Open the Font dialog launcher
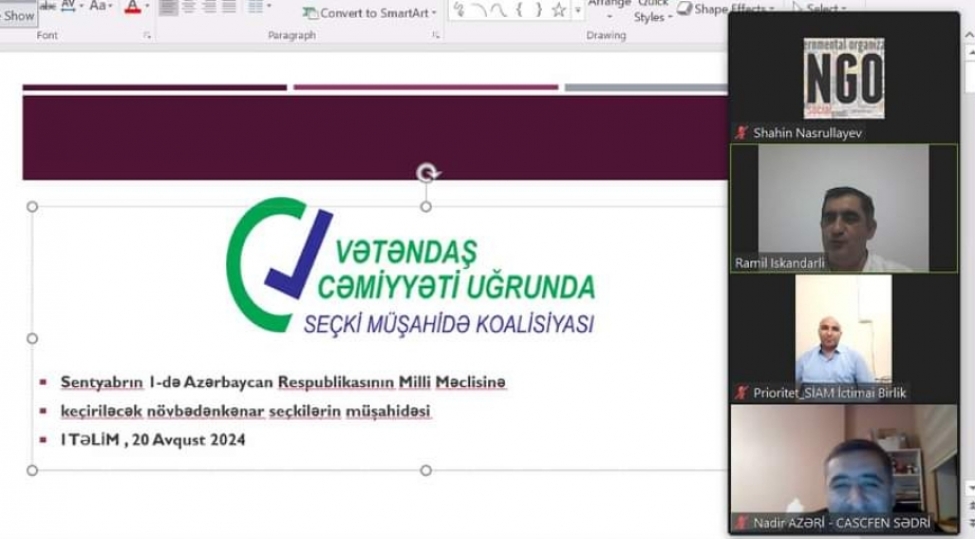Screen dimensions: 975x540 click(147, 35)
